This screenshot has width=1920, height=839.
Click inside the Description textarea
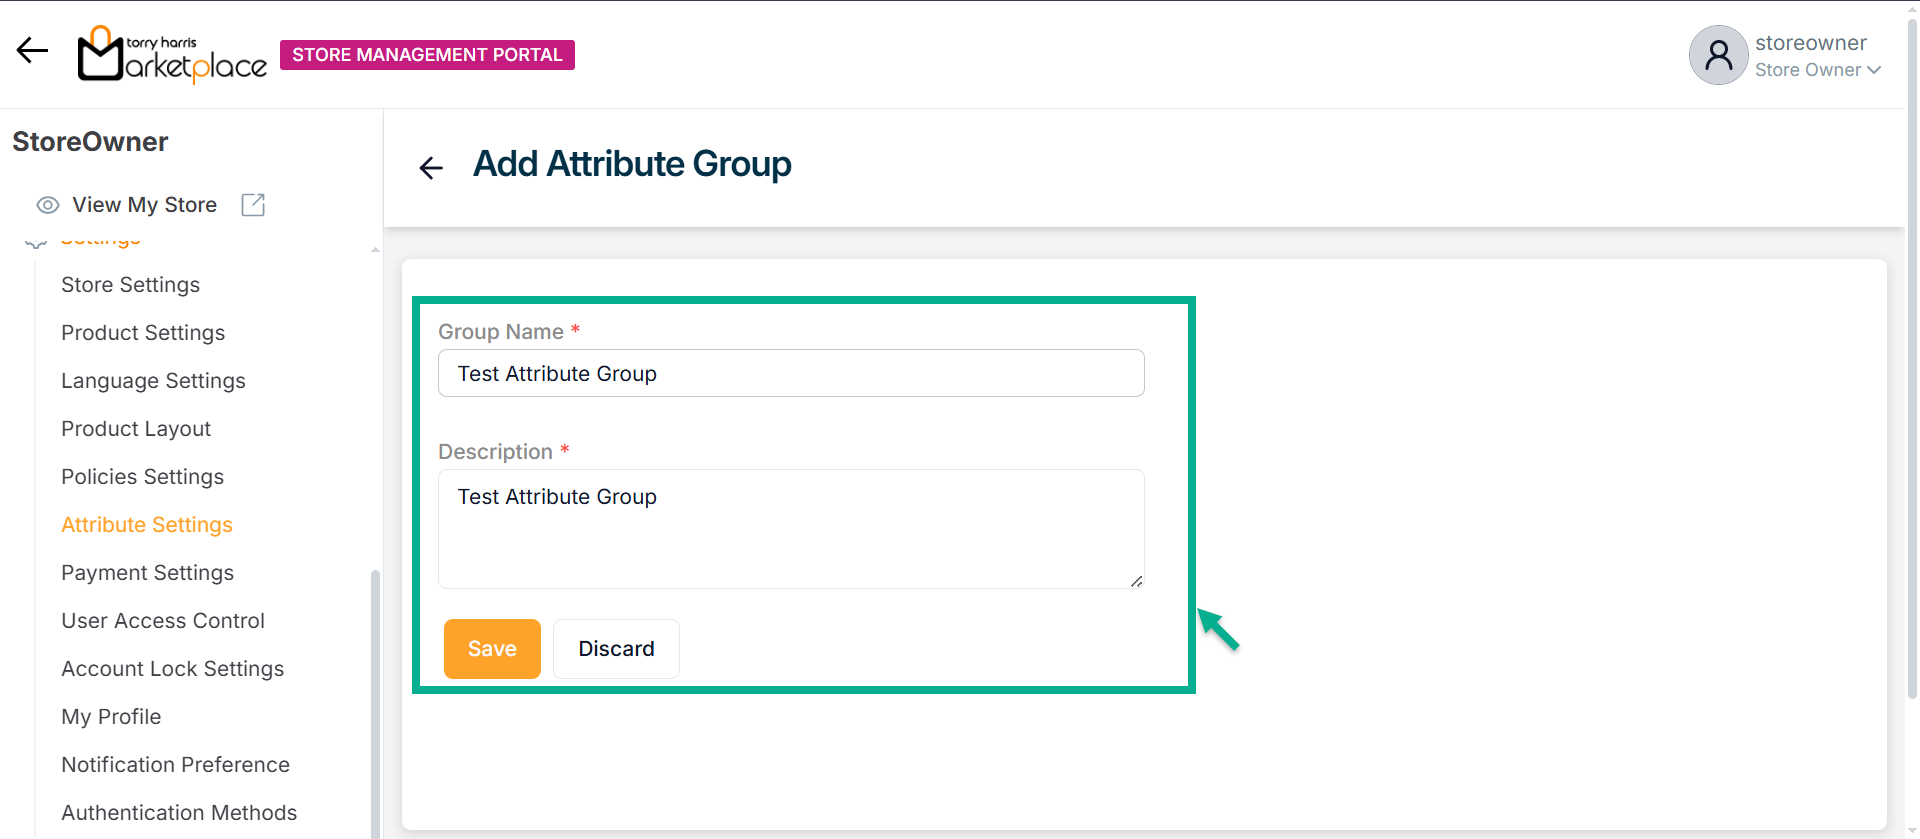coord(790,530)
